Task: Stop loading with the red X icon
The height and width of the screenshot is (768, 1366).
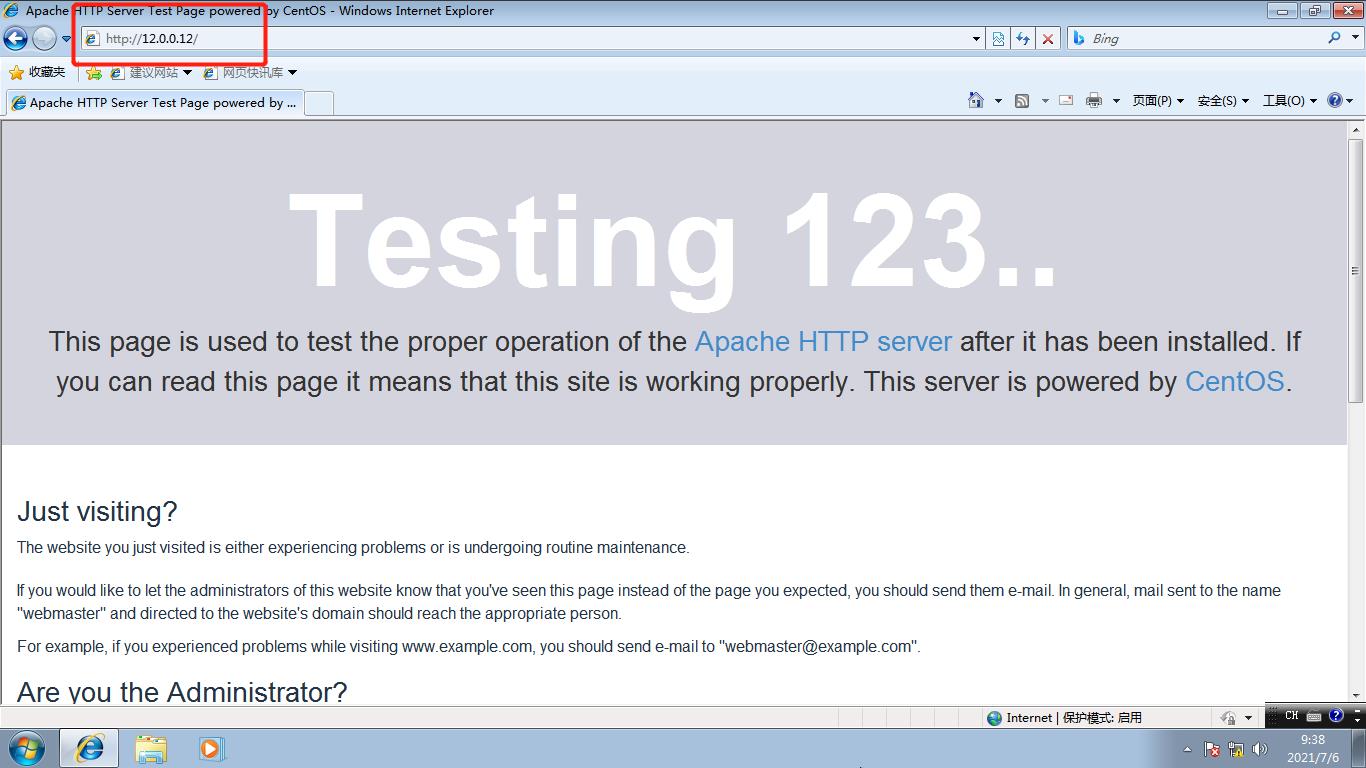Action: pyautogui.click(x=1048, y=39)
